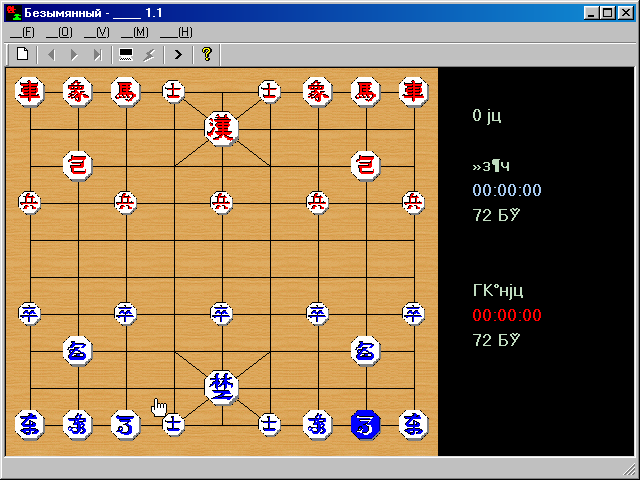Select the blue chariot in the bottom-left corner
The height and width of the screenshot is (480, 640).
[30, 425]
